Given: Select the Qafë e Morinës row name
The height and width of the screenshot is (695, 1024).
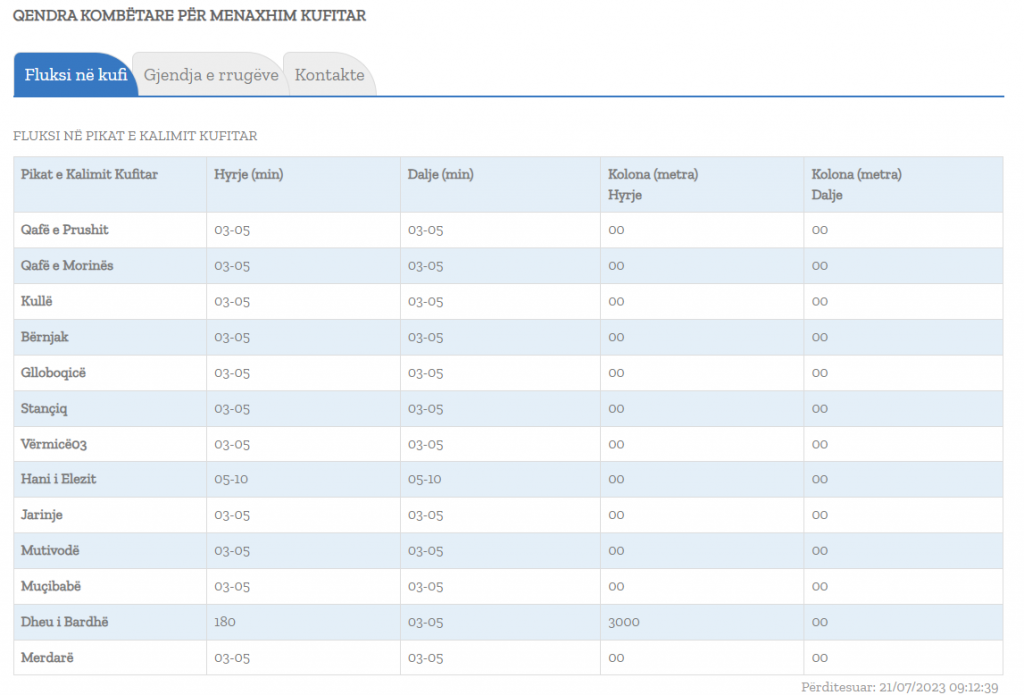Looking at the screenshot, I should pos(67,266).
